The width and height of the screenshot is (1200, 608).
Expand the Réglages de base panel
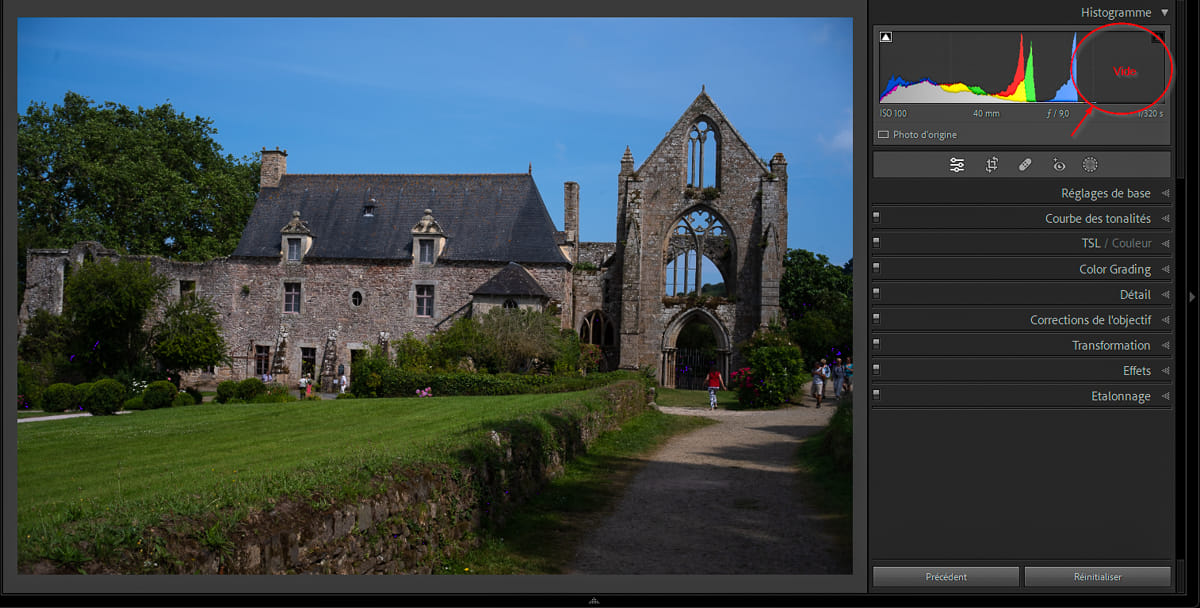tap(1105, 194)
